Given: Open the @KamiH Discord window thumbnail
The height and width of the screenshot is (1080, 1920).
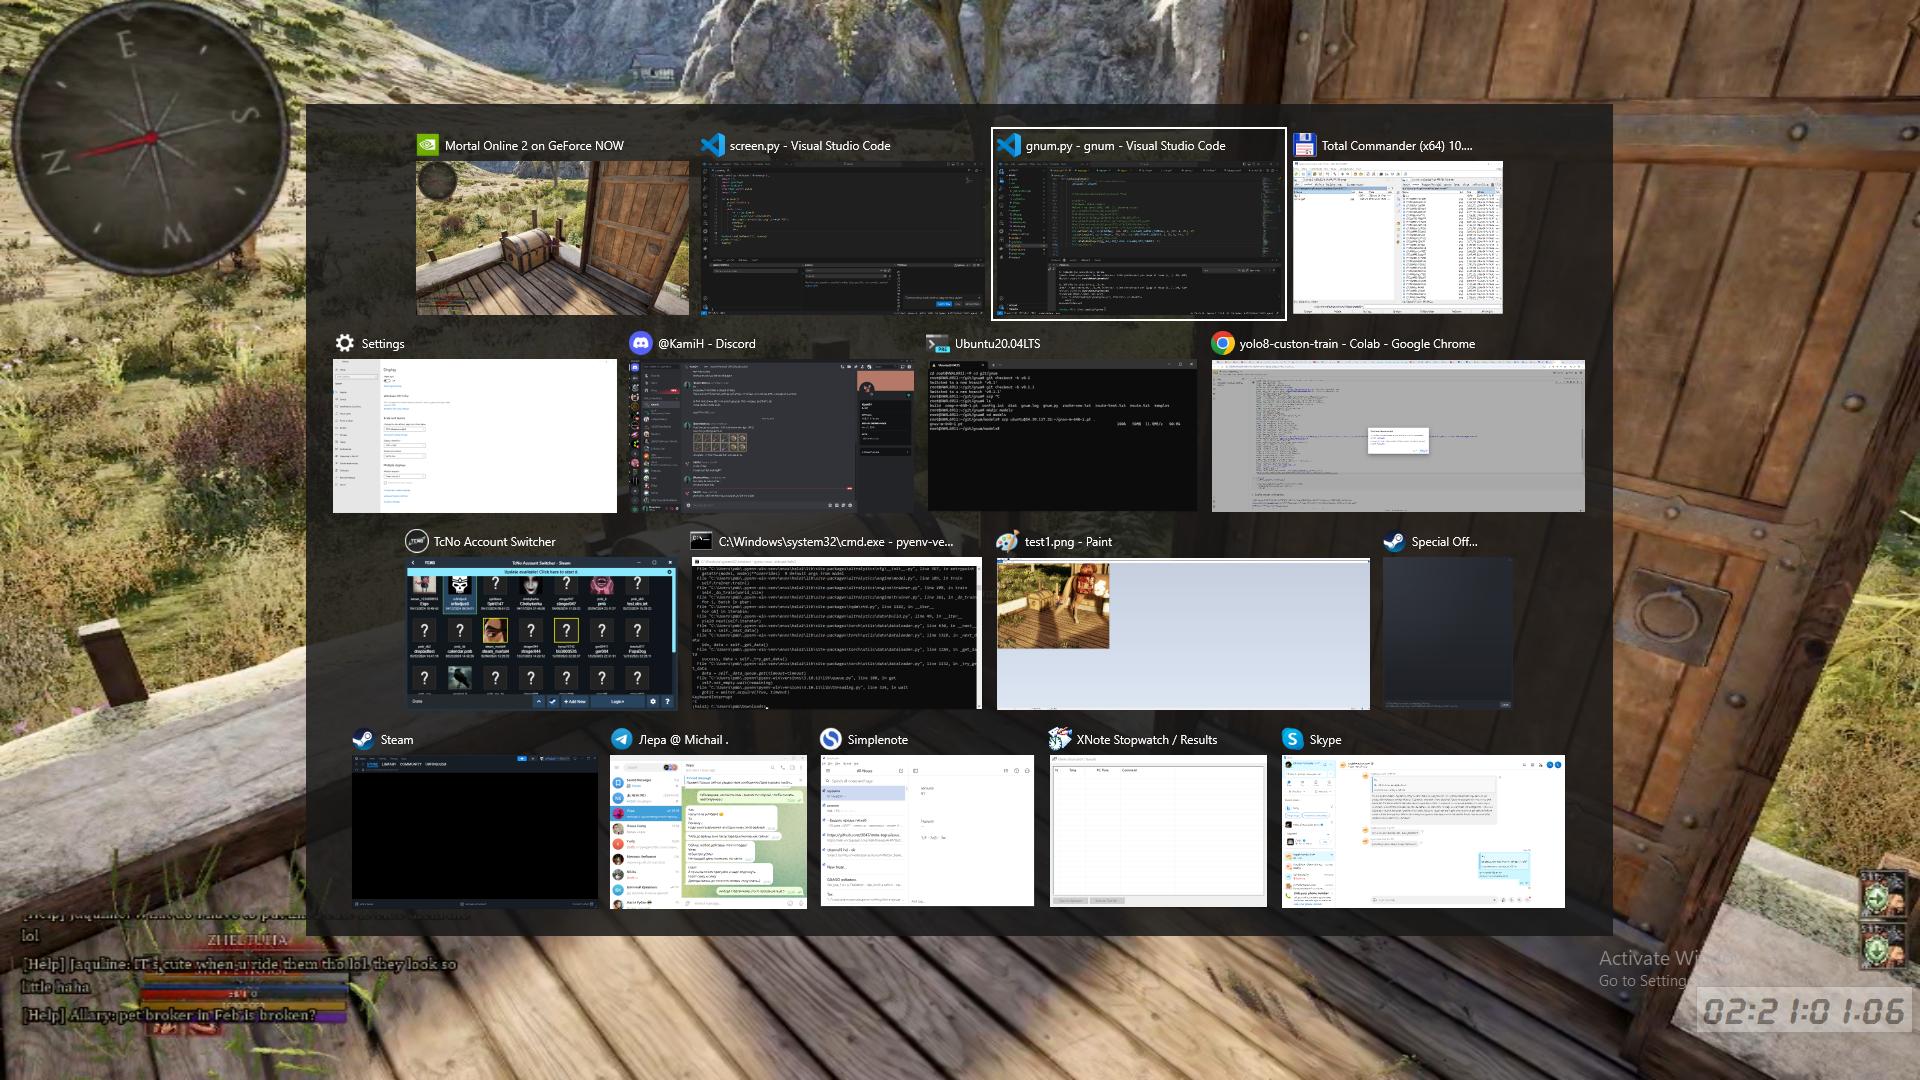Looking at the screenshot, I should [x=771, y=436].
